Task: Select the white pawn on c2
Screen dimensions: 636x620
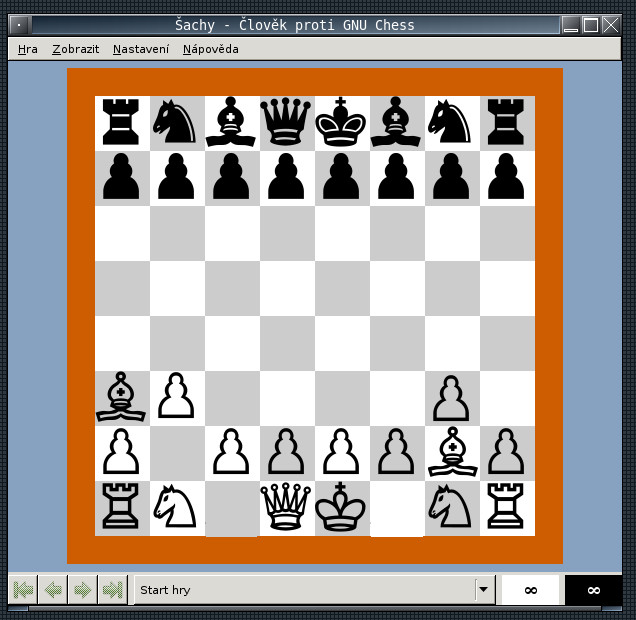Action: (x=231, y=451)
